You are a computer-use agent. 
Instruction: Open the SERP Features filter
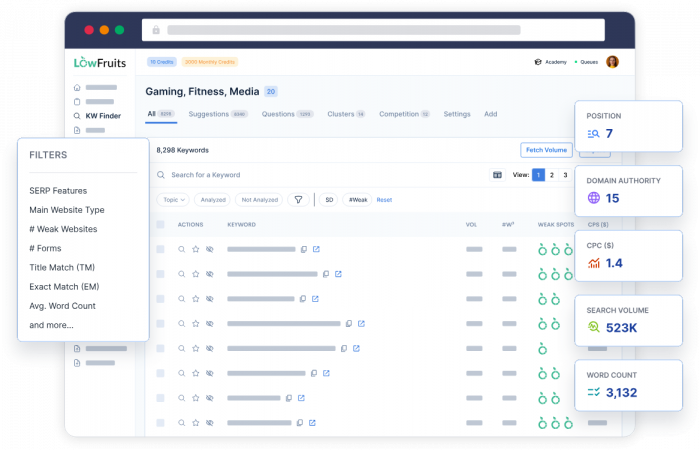point(58,191)
